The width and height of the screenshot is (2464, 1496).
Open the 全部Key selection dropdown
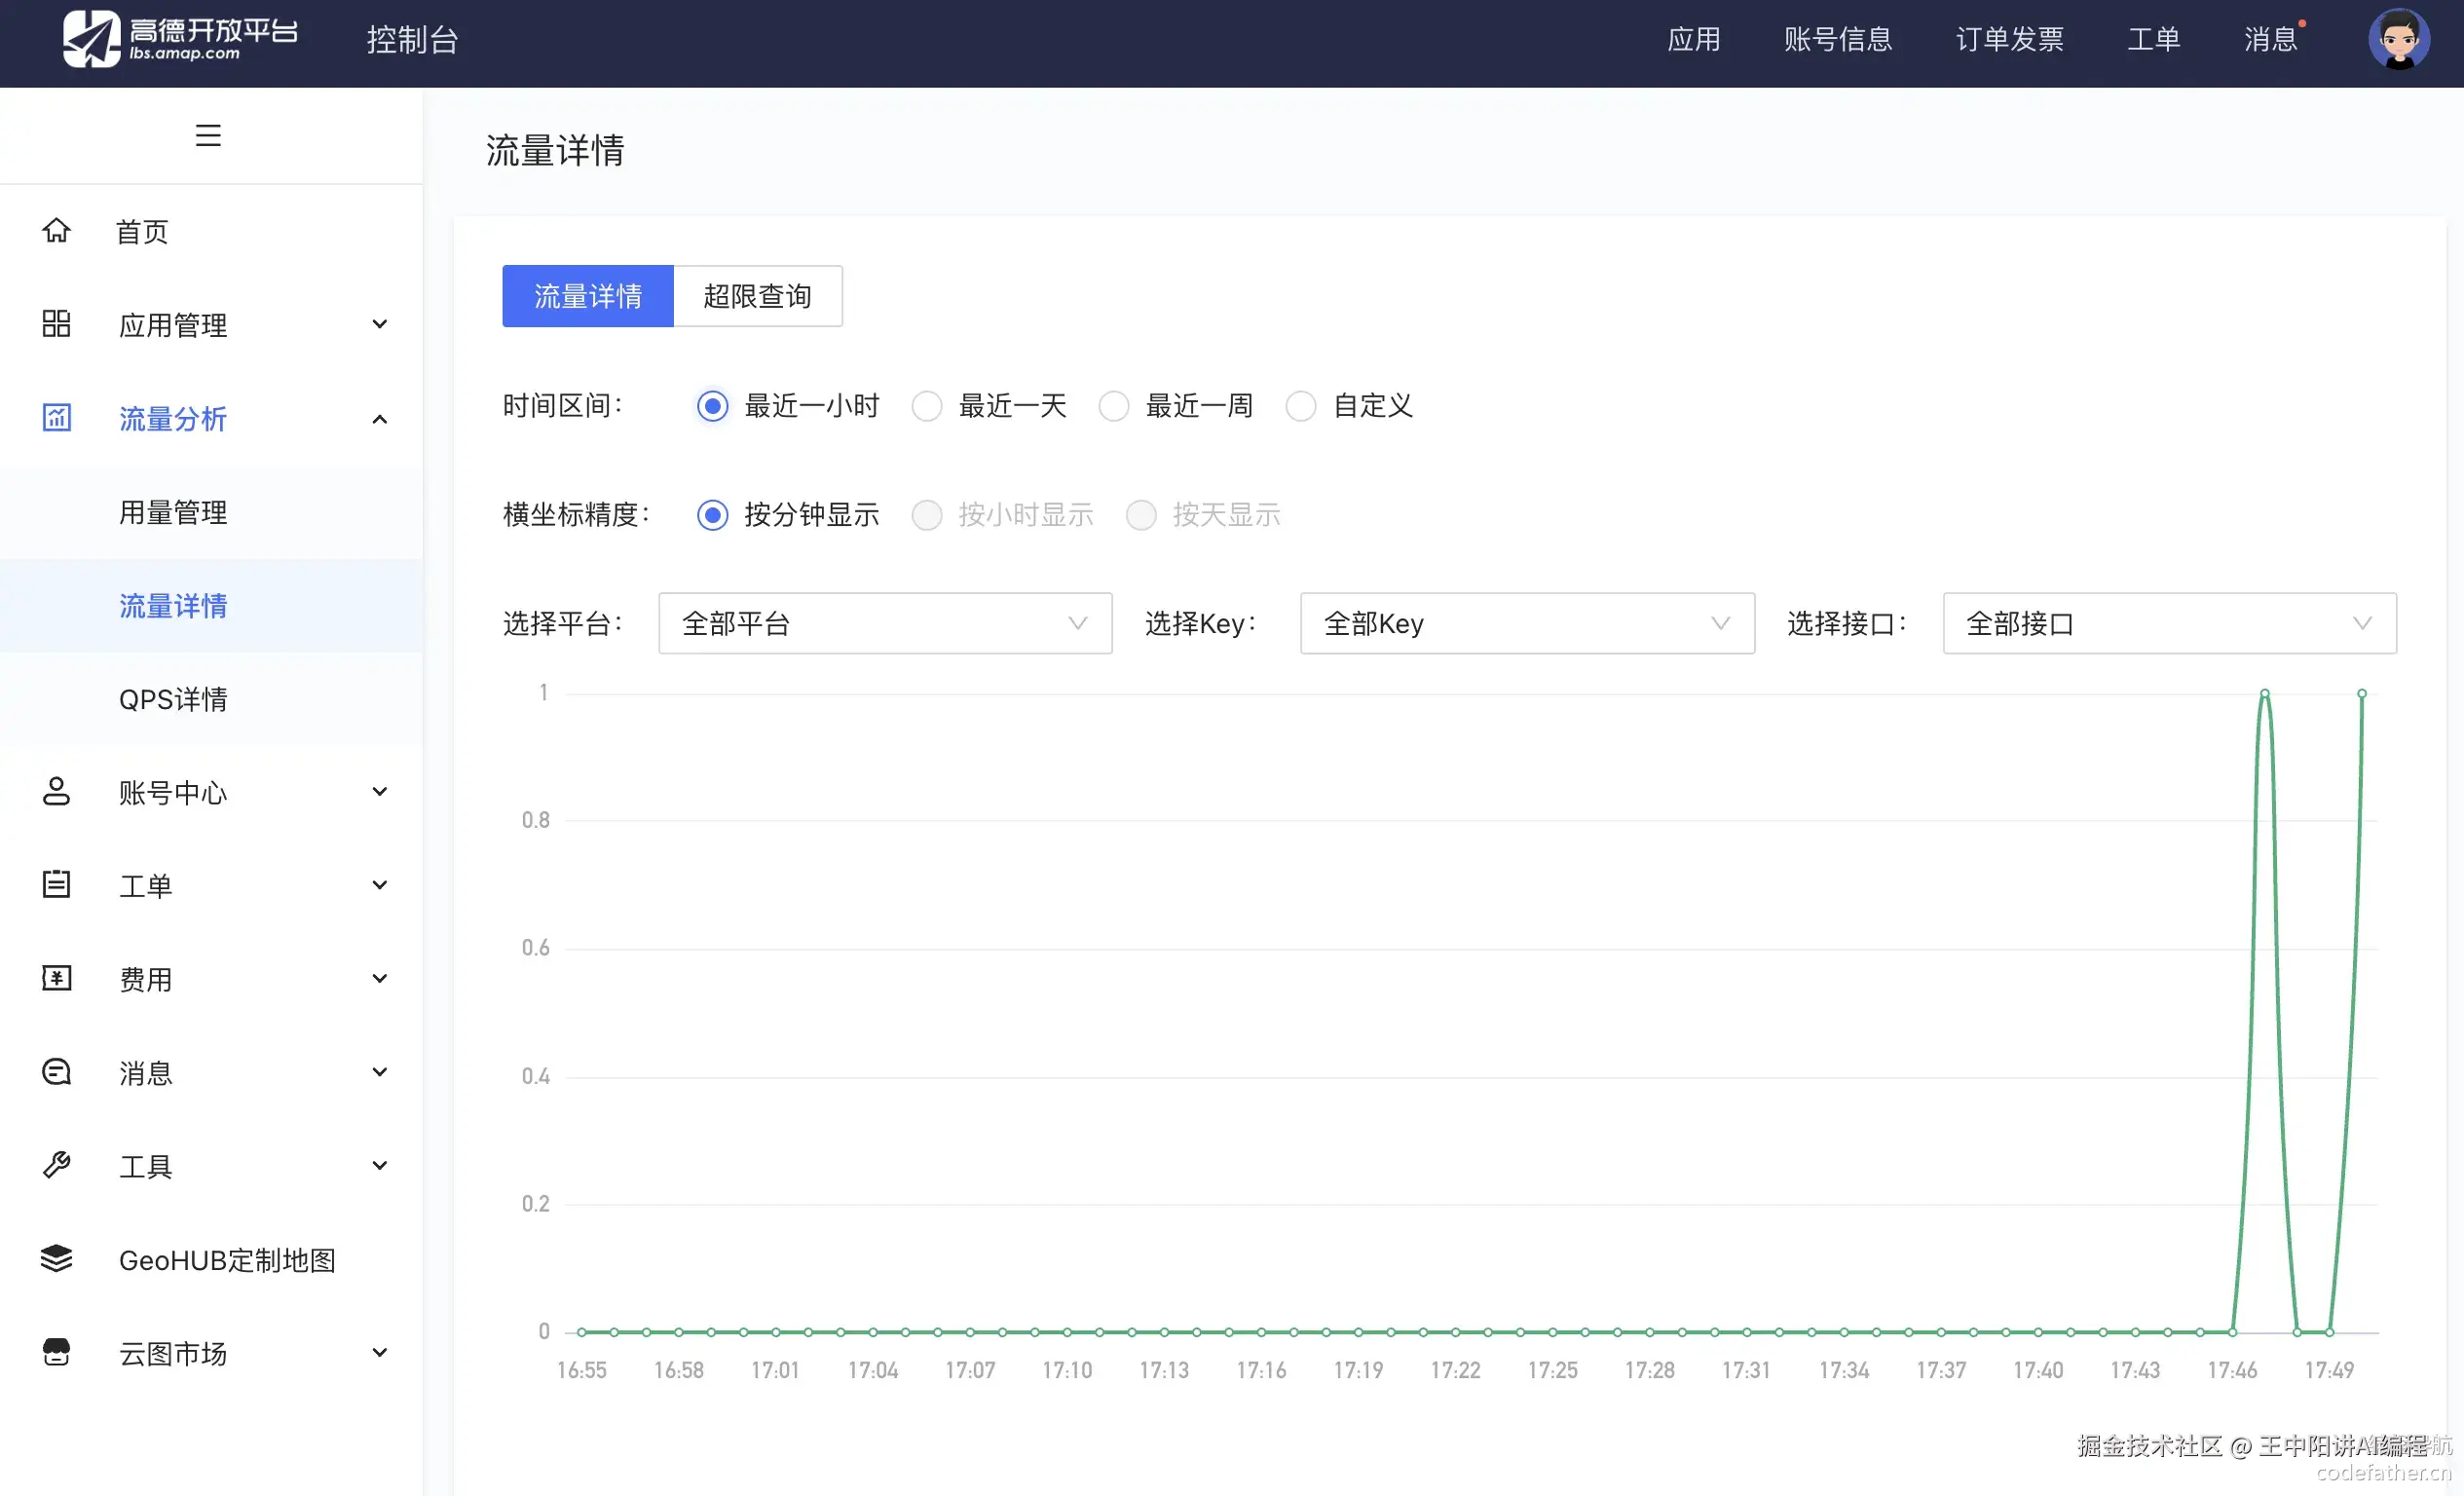[1526, 623]
